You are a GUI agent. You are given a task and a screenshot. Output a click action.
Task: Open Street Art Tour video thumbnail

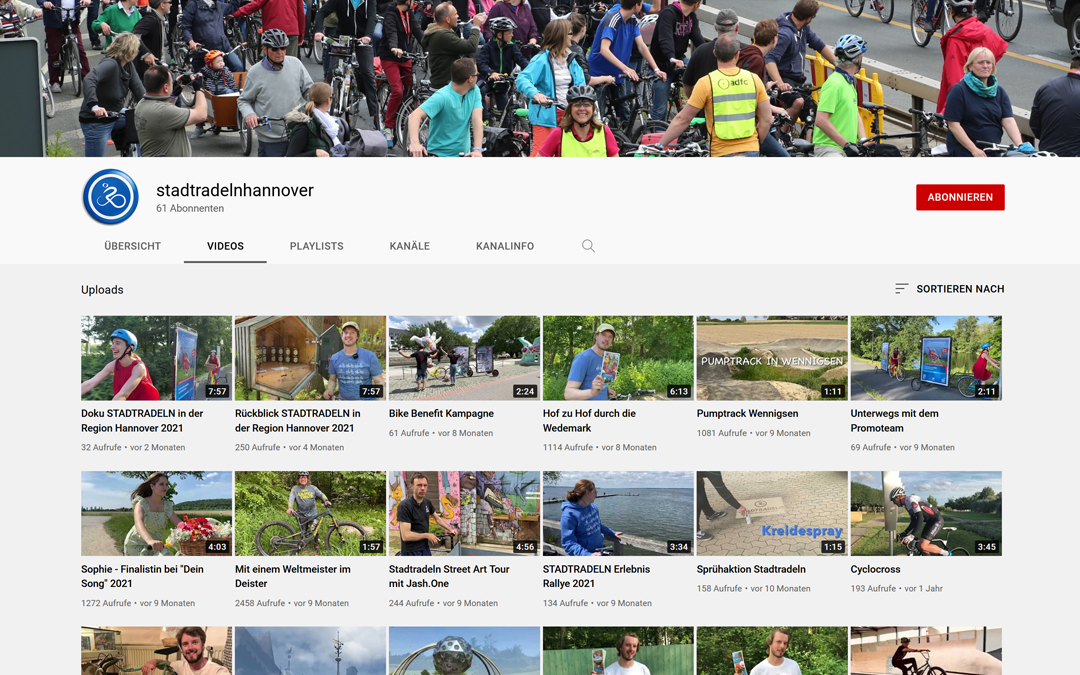pos(464,513)
